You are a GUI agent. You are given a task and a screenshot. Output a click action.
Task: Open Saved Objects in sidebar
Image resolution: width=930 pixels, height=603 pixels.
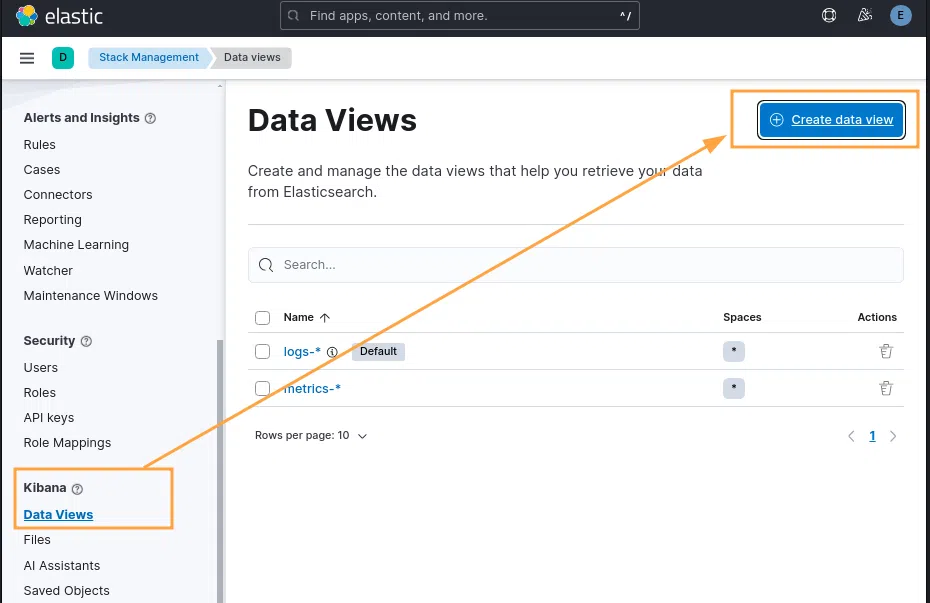66,591
